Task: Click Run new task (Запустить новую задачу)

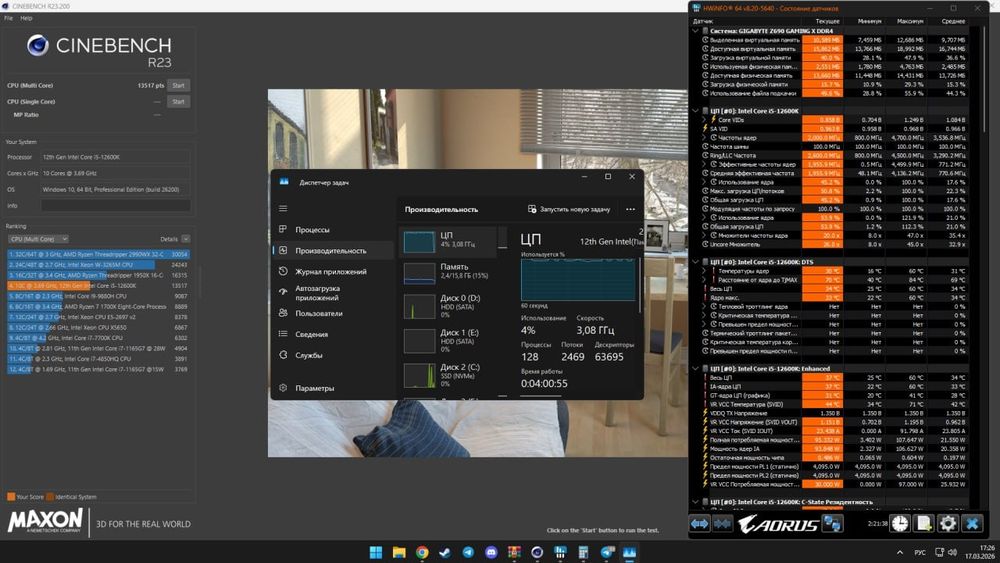Action: click(569, 209)
